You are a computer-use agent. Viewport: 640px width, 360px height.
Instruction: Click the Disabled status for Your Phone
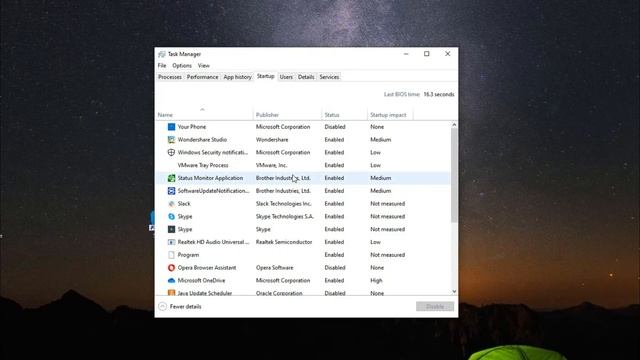(x=335, y=127)
